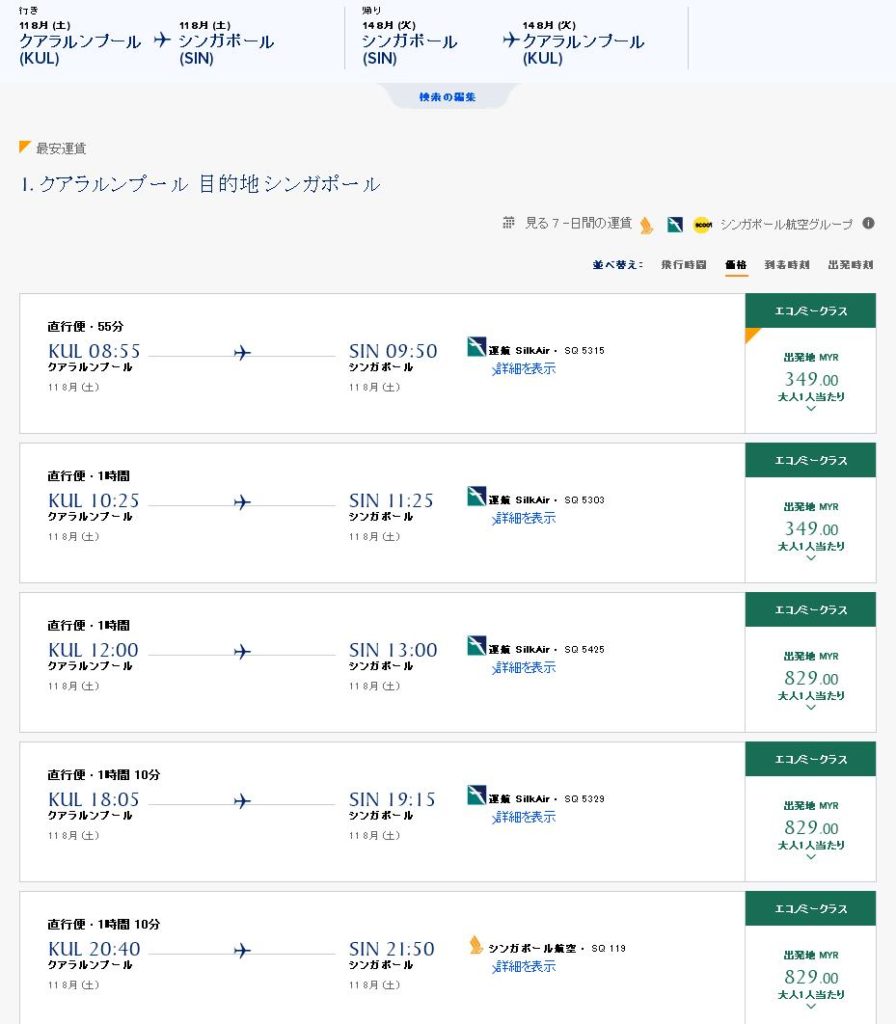Viewport: 896px width, 1024px height.
Task: Show details for flight SQ 119
Action: (x=524, y=966)
